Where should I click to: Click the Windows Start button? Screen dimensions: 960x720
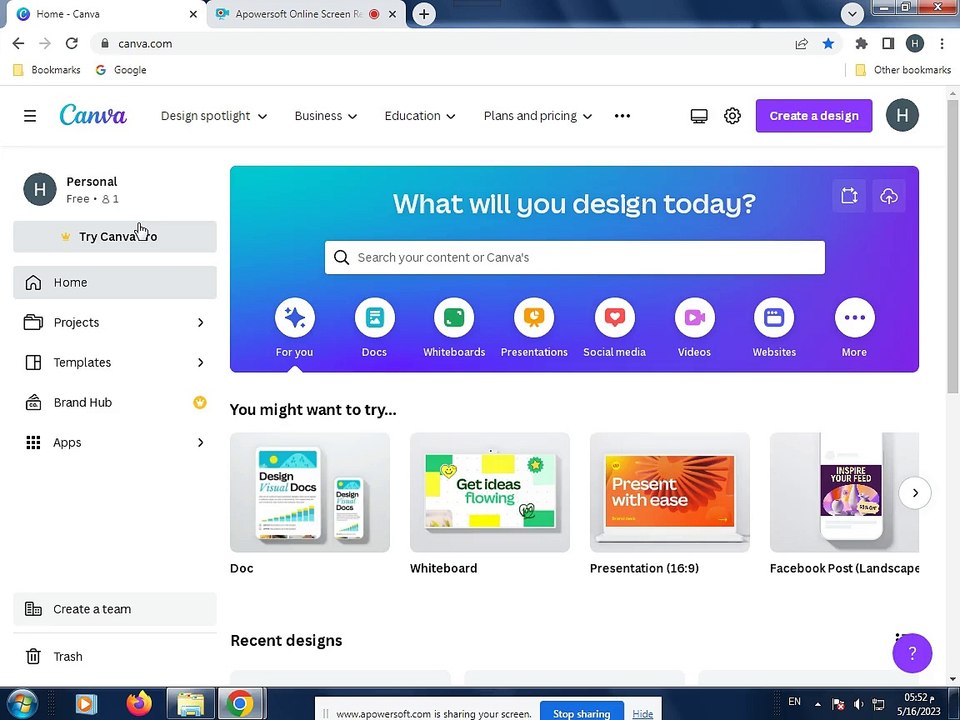coord(22,704)
